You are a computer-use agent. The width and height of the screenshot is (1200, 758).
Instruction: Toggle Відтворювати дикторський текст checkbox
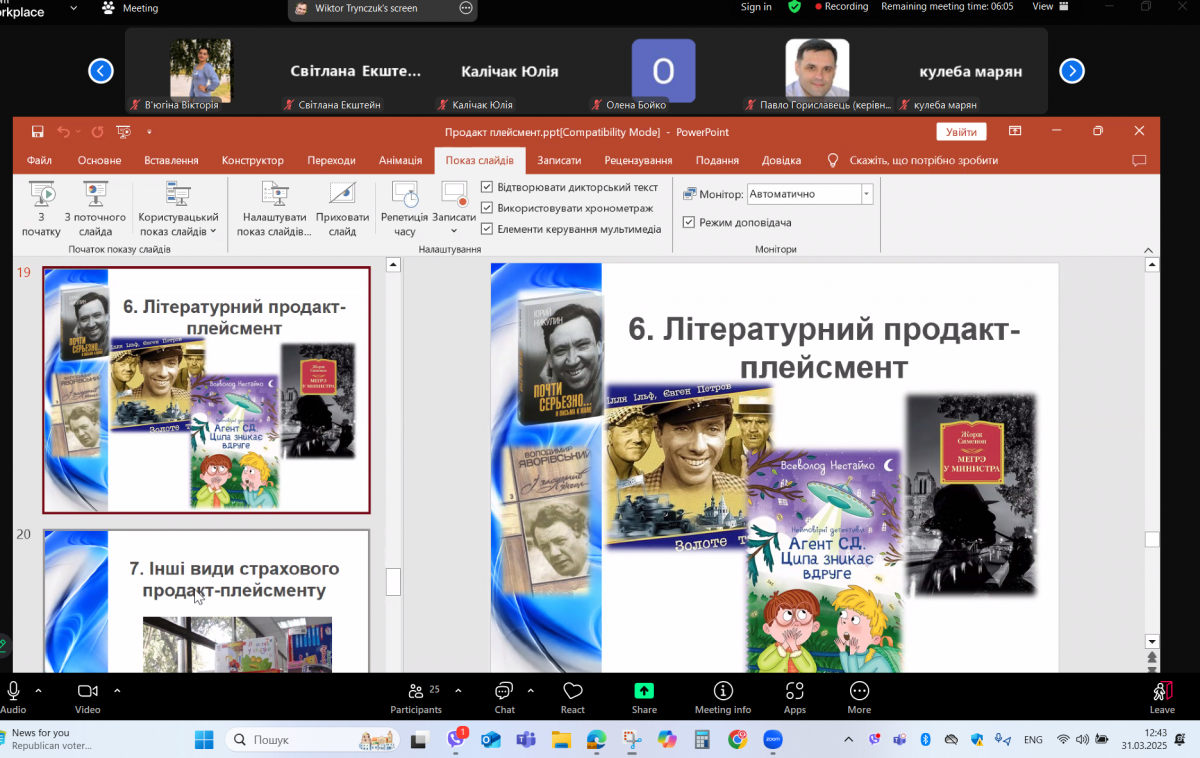coord(487,187)
